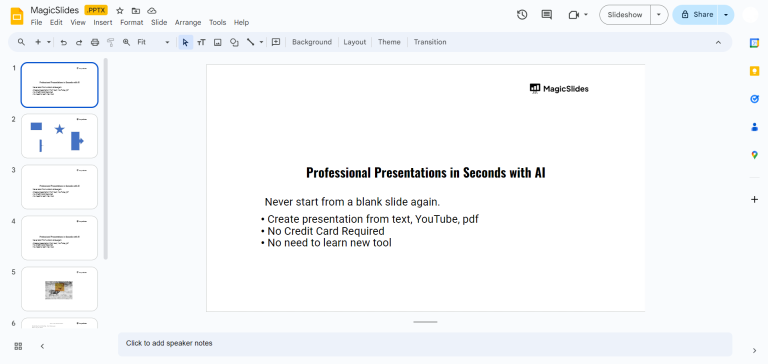Open Google Keep side panel
Viewport: 768px width, 364px height.
click(754, 71)
